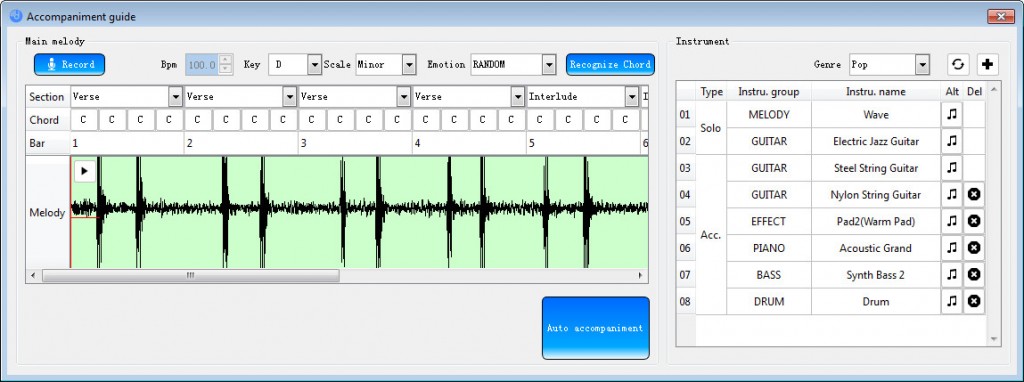Click first chord cell in bar 1

83,120
